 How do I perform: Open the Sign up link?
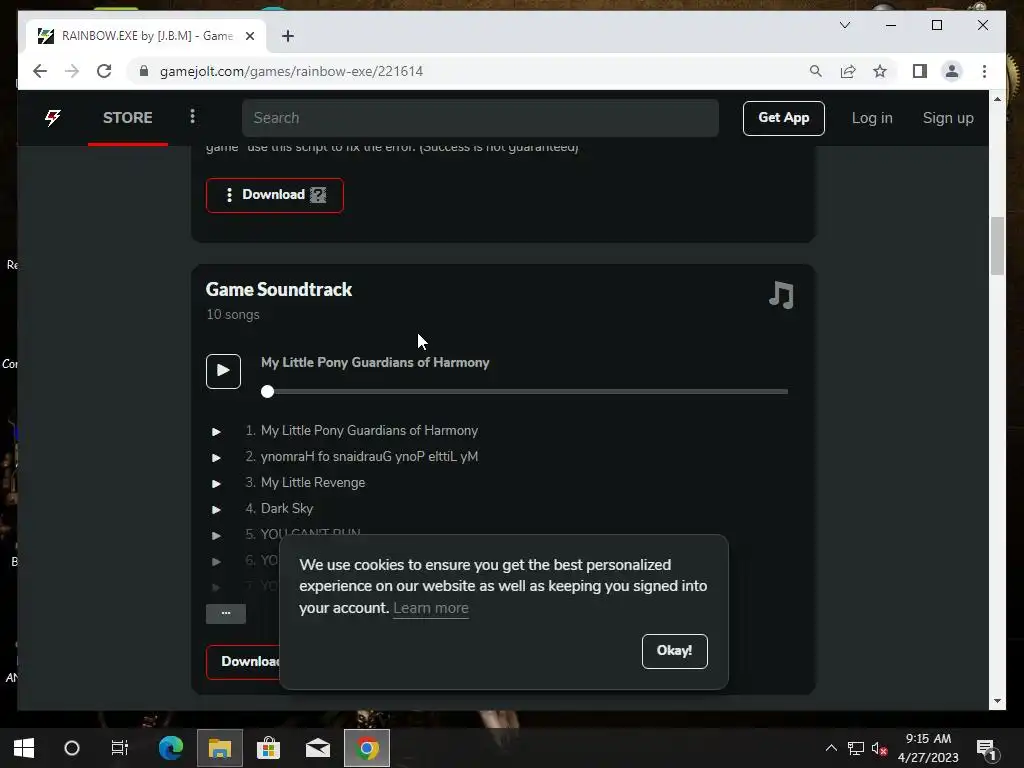948,118
